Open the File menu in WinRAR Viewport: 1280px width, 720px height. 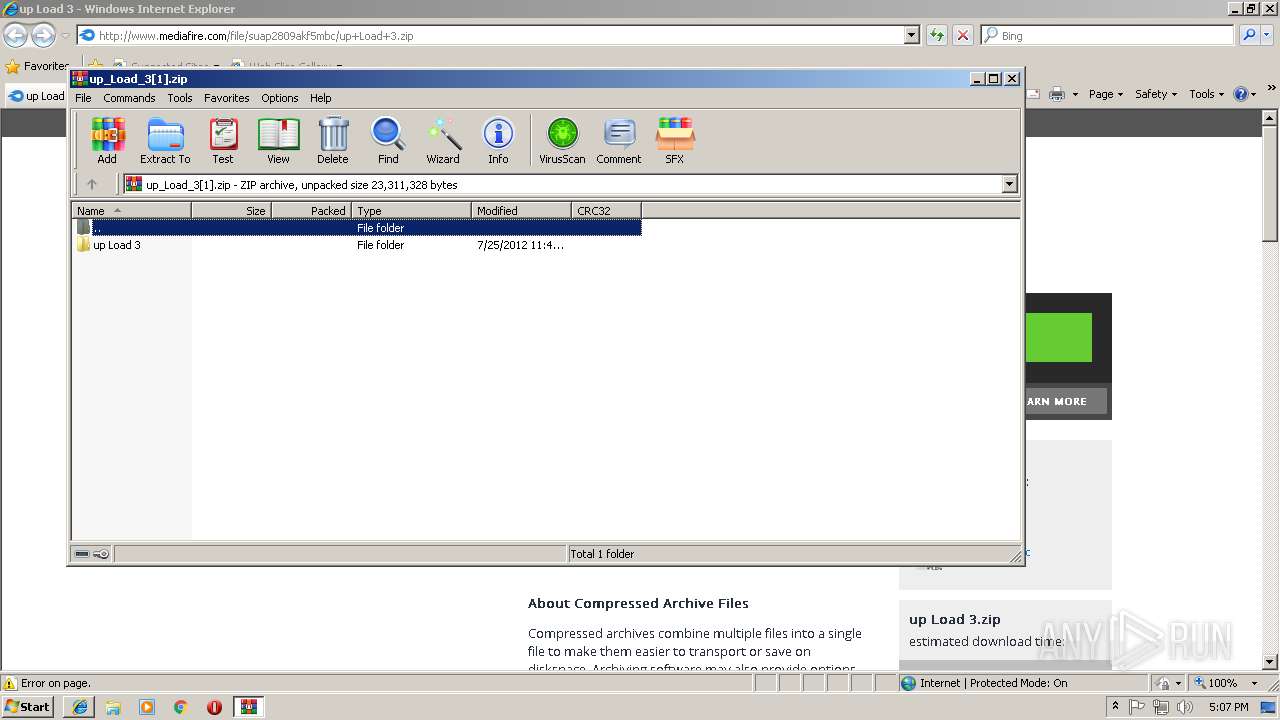click(83, 98)
